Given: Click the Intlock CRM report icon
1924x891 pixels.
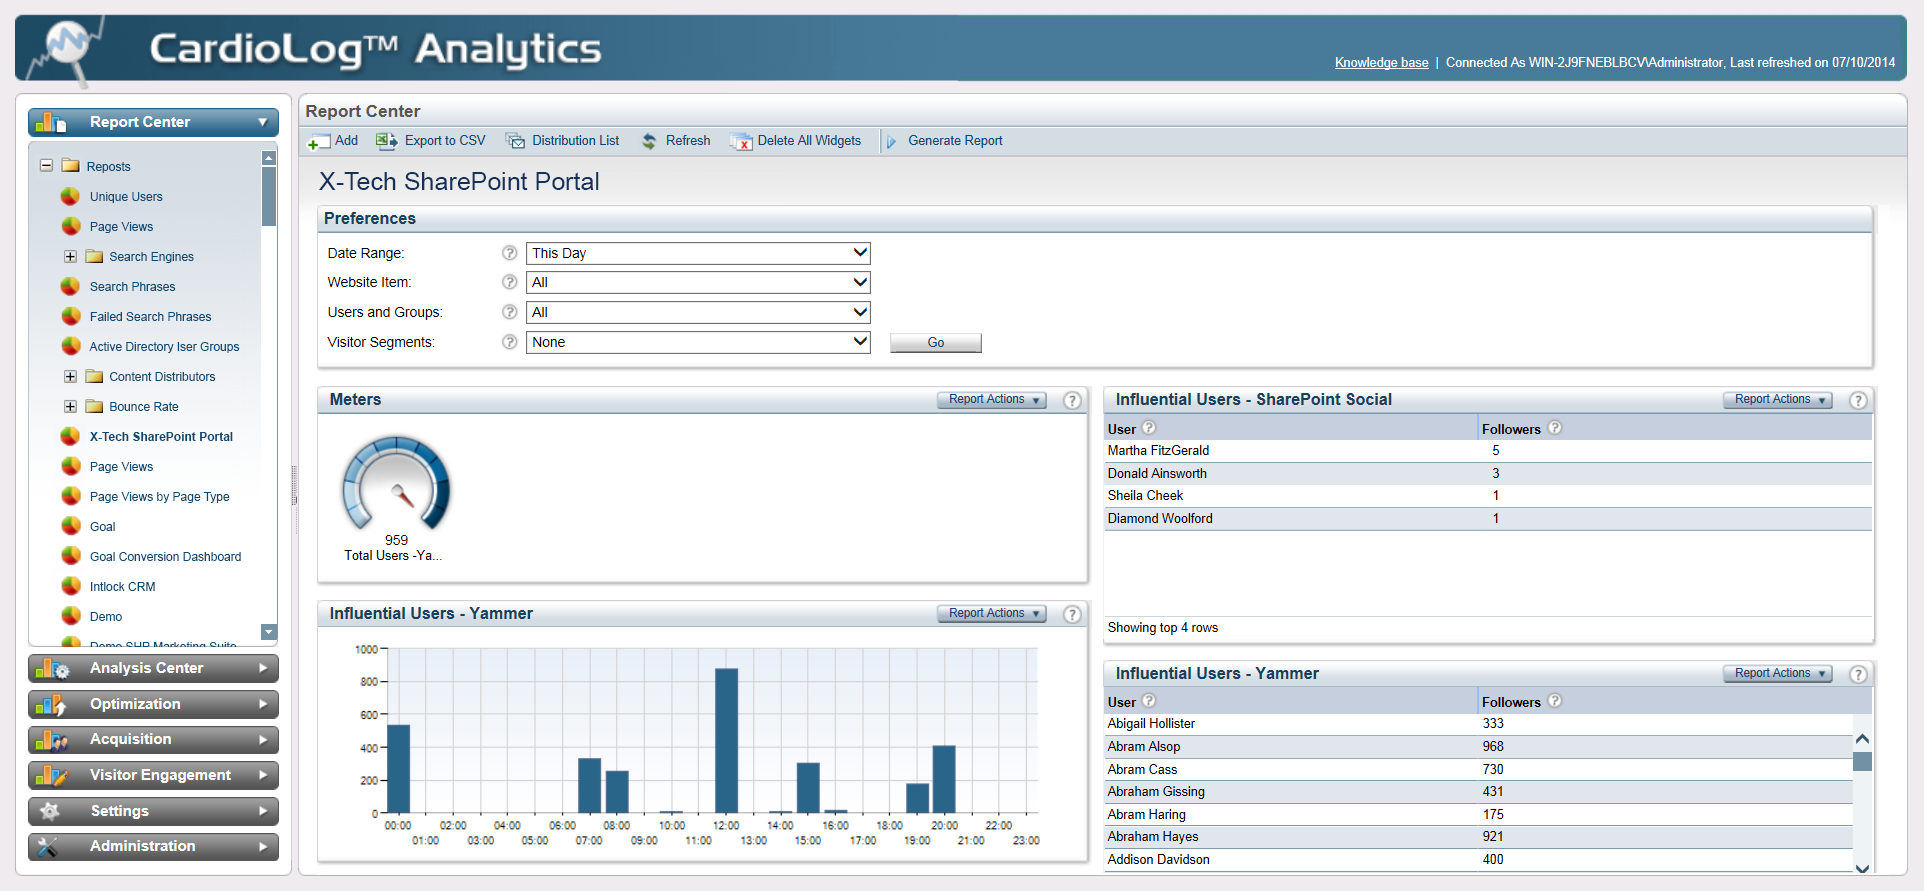Looking at the screenshot, I should pos(71,586).
